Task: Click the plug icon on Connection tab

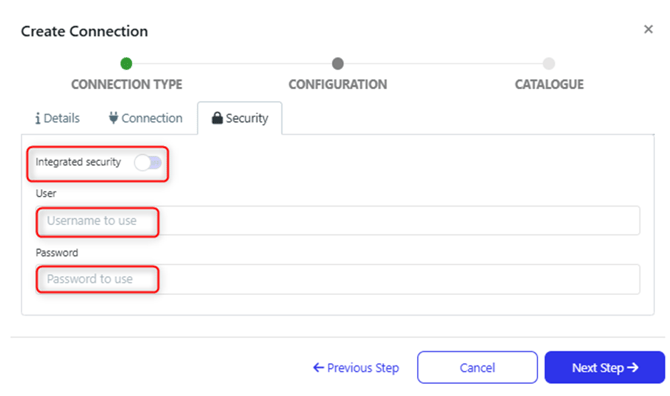Action: click(x=113, y=117)
